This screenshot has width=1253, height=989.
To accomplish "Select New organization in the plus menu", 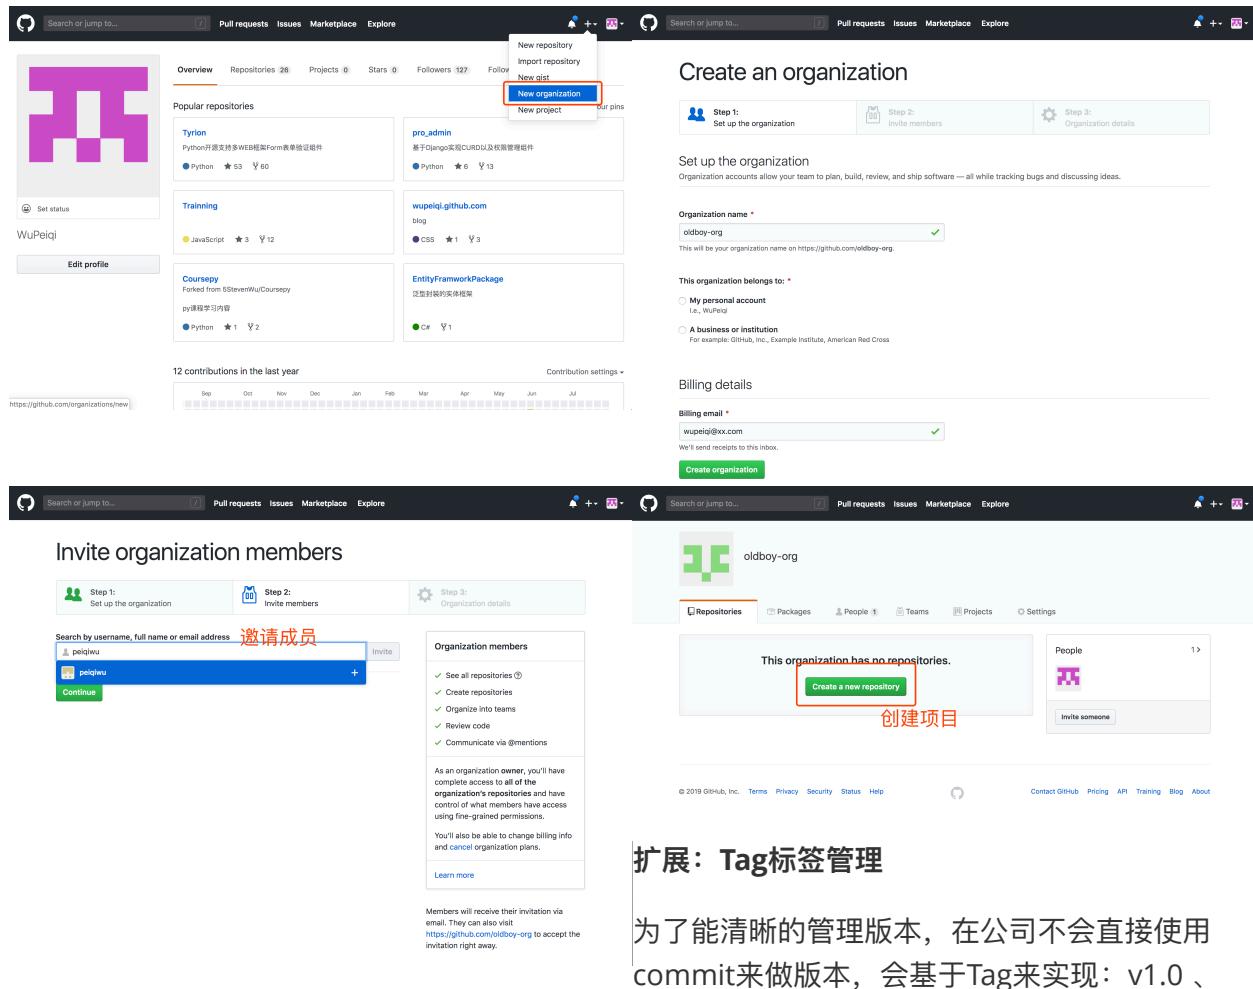I will (x=553, y=94).
